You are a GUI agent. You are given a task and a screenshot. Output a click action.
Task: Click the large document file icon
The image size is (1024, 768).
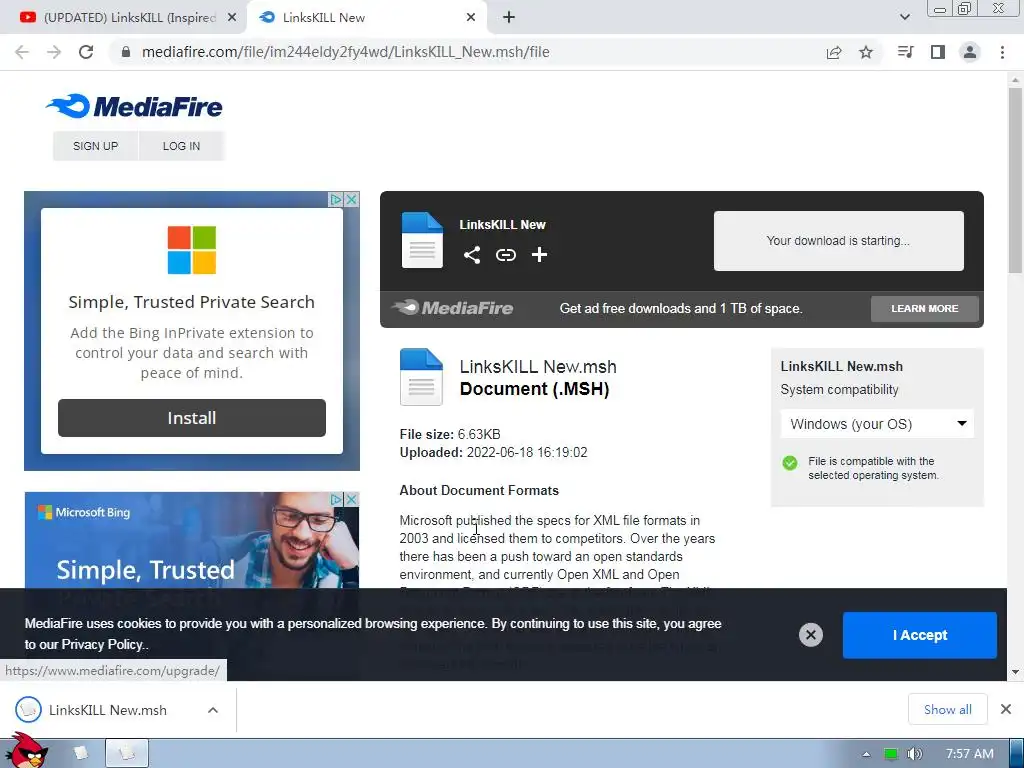(421, 377)
